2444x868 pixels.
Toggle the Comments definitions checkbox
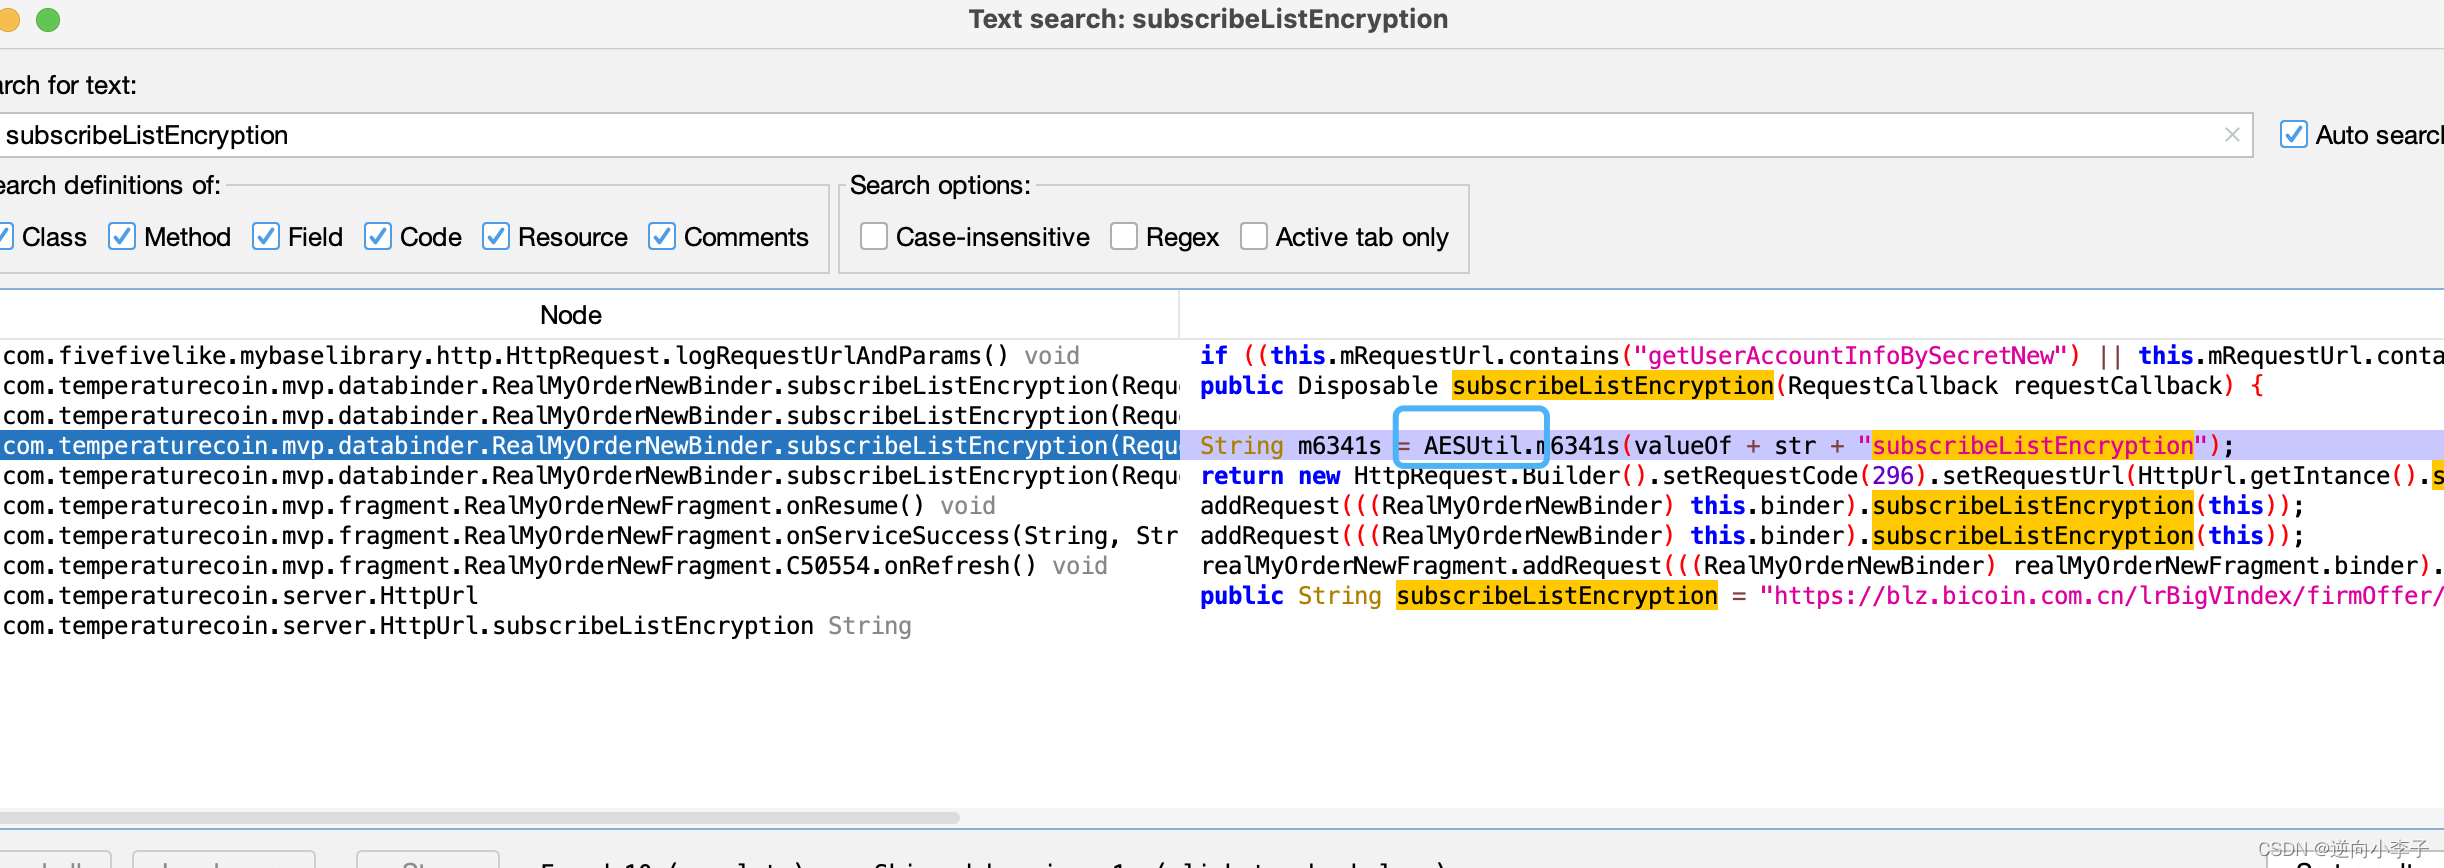pos(662,237)
